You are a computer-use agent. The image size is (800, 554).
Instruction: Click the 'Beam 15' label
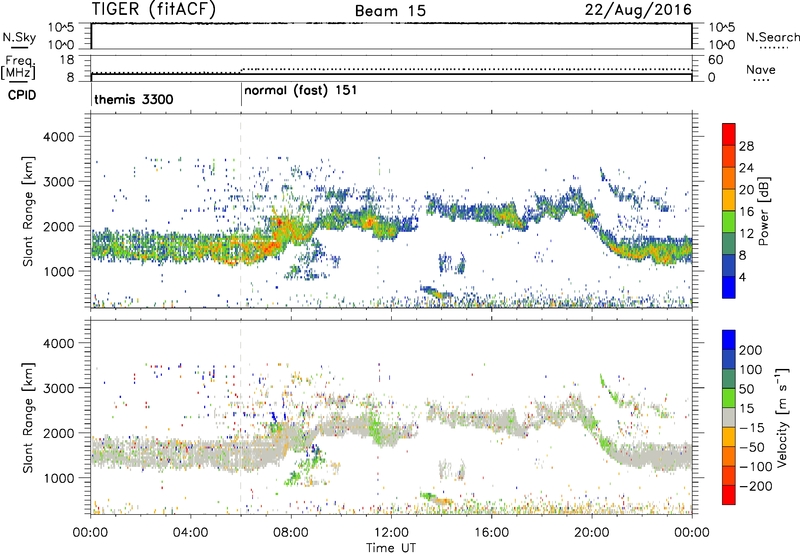pyautogui.click(x=390, y=11)
